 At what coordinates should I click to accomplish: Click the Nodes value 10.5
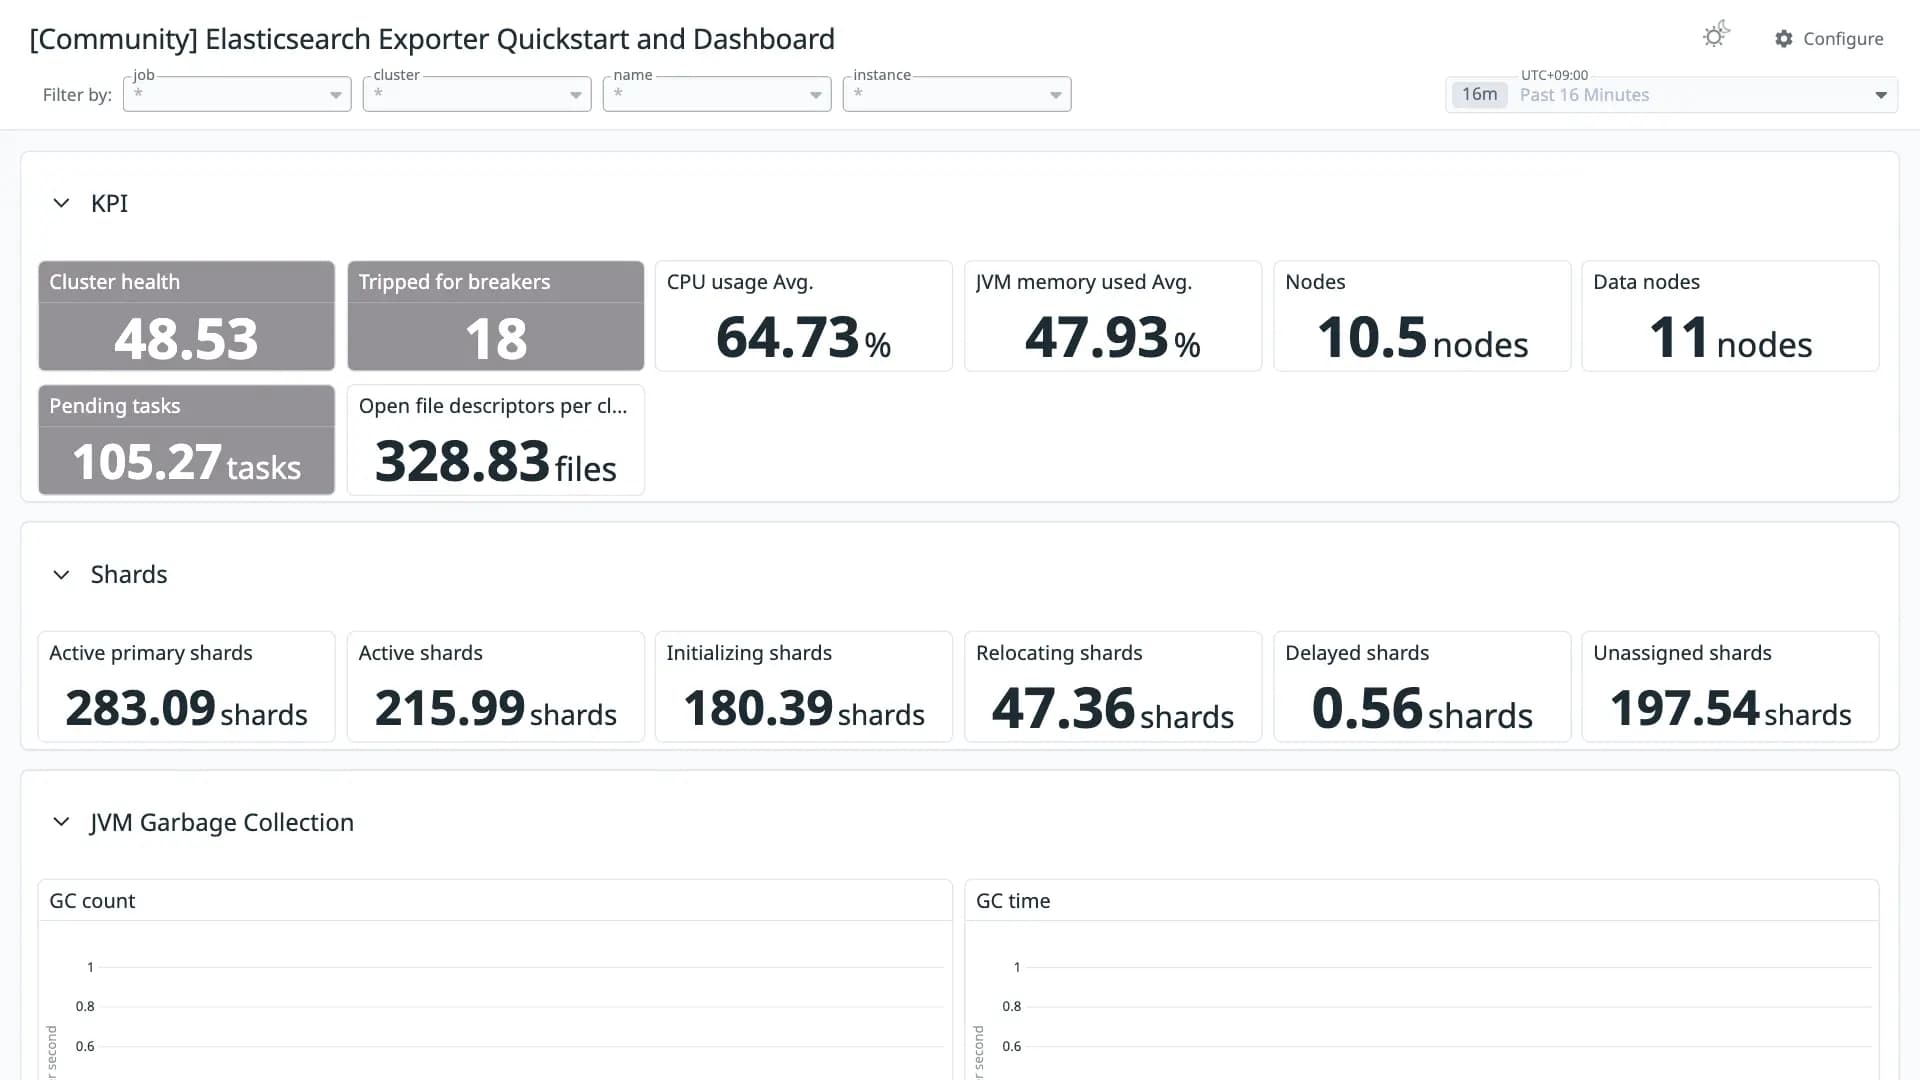pos(1371,337)
